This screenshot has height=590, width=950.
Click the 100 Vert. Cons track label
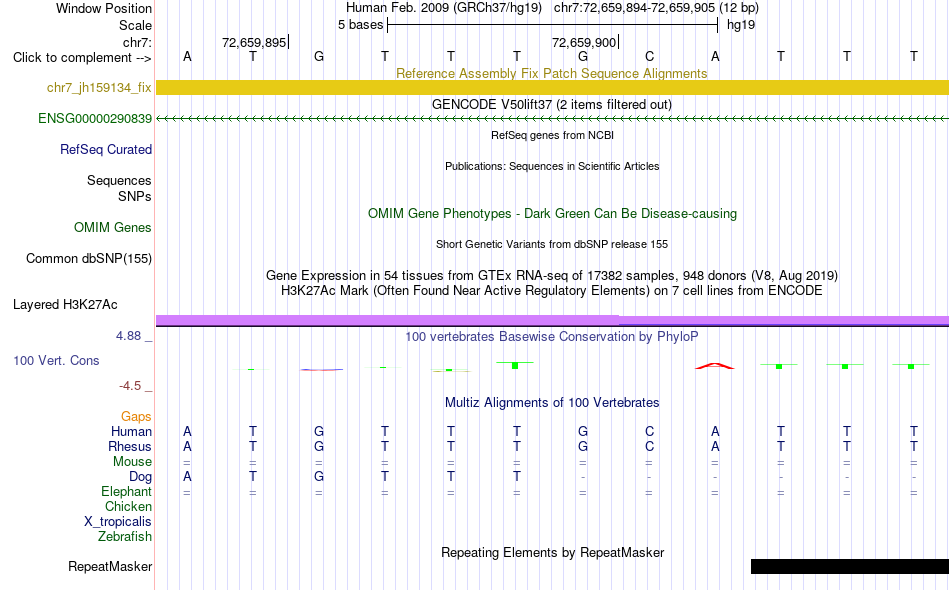tap(56, 360)
